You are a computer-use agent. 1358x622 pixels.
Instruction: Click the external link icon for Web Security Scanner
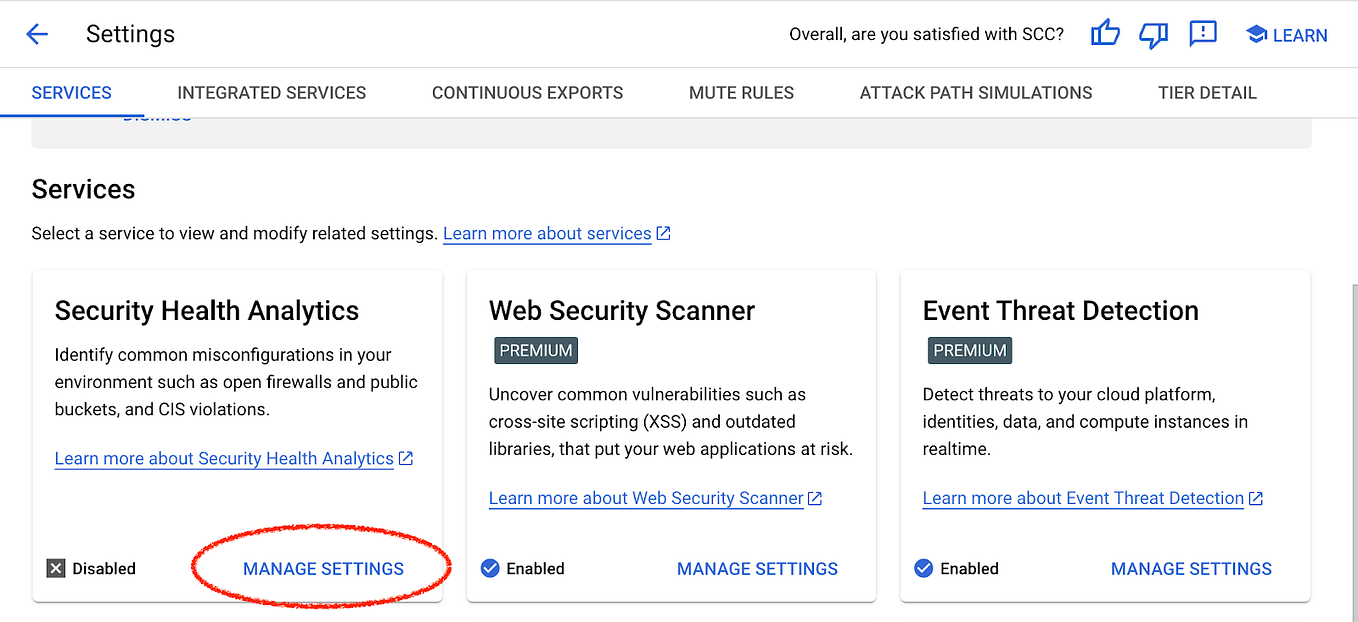814,497
